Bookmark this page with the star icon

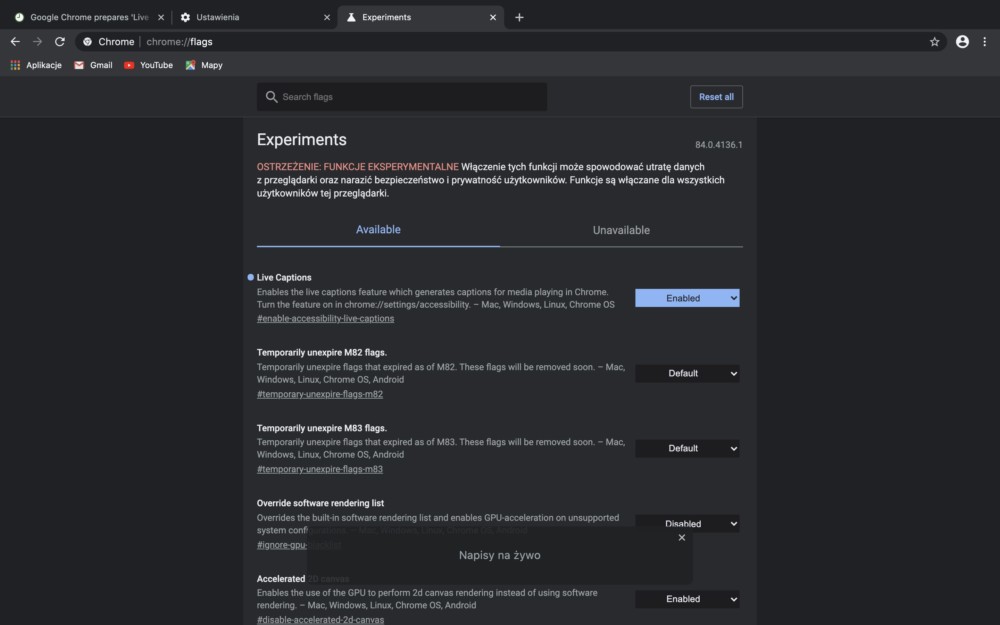[934, 41]
